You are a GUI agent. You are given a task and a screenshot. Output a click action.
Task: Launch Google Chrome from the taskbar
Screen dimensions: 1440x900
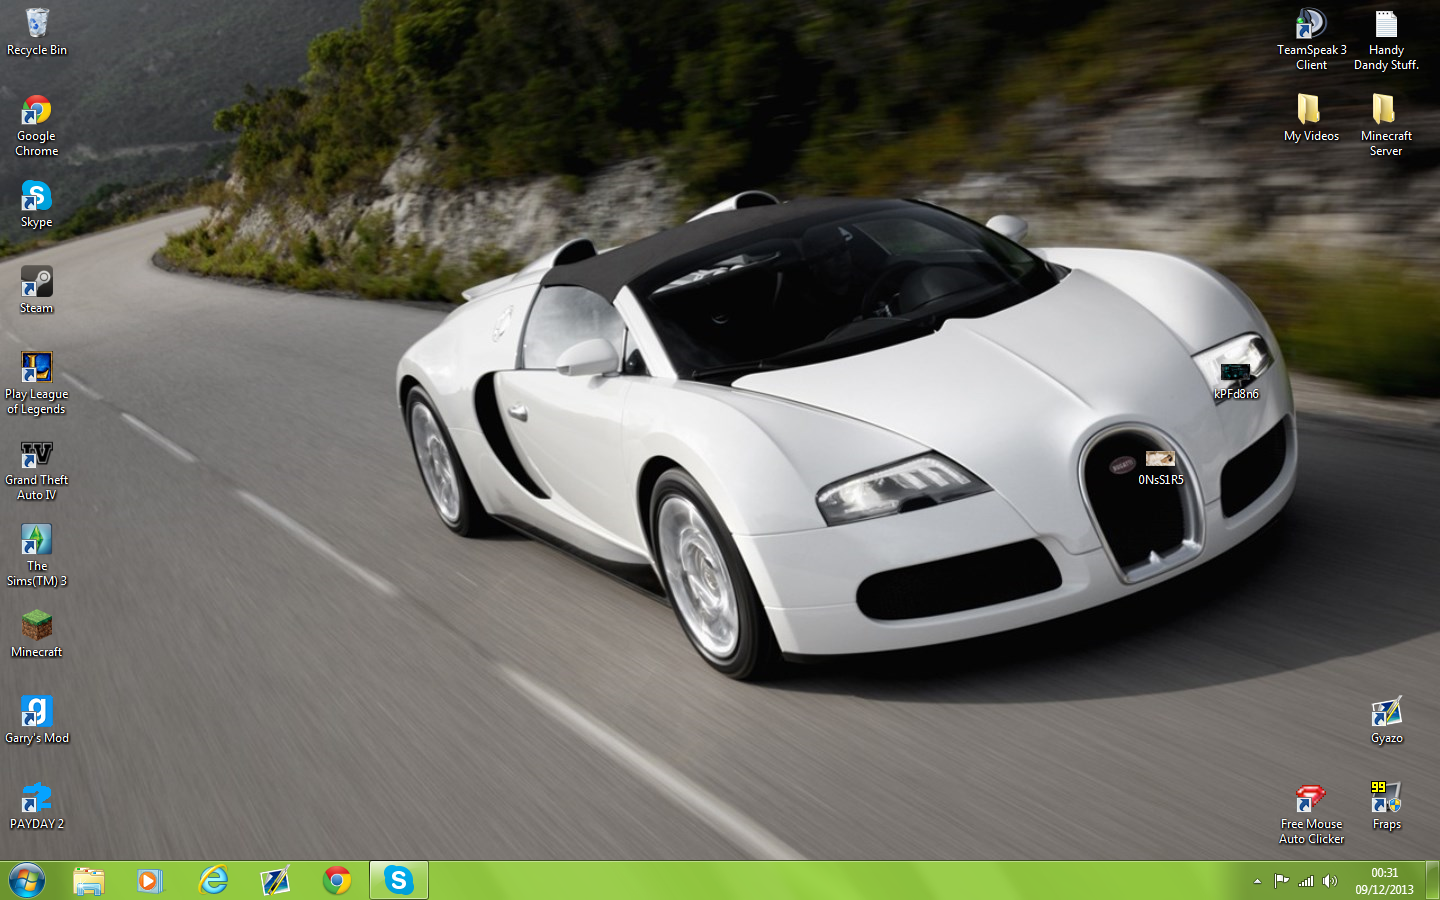pos(337,881)
